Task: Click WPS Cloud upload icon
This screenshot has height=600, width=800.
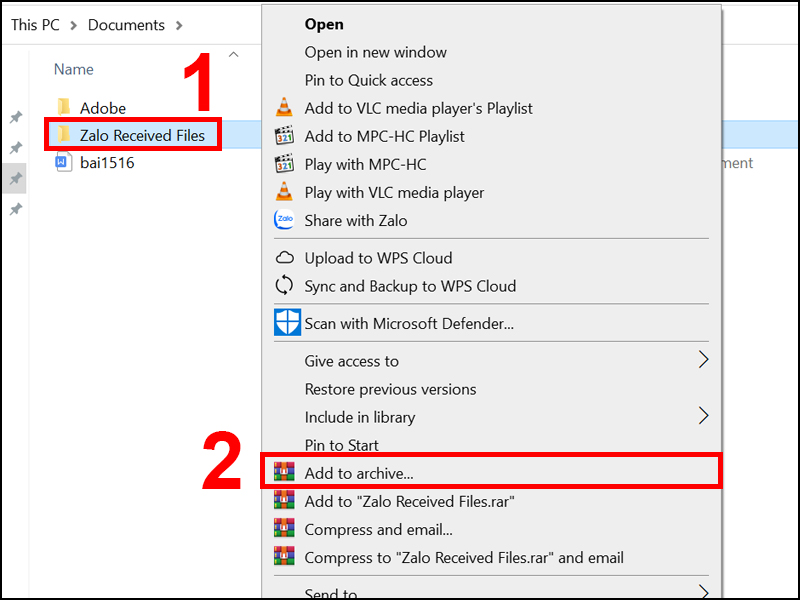Action: (x=285, y=258)
